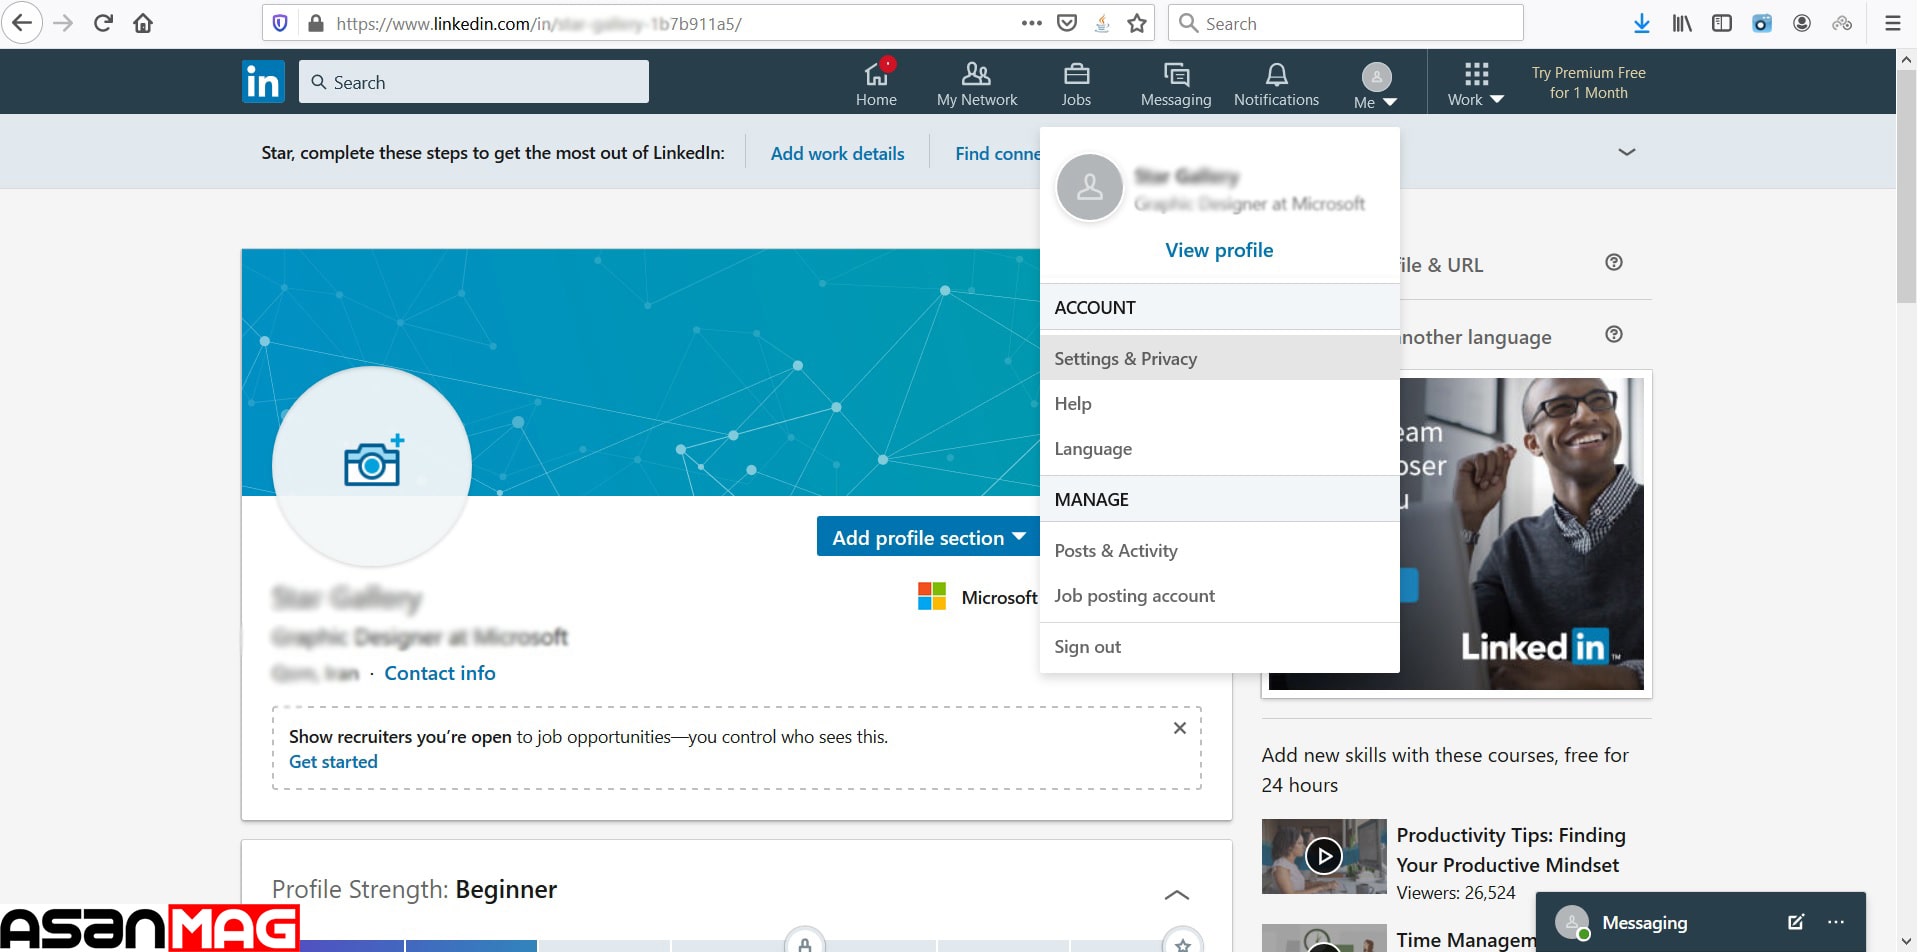1923x952 pixels.
Task: Bookmark page with star icon
Action: [x=1137, y=23]
